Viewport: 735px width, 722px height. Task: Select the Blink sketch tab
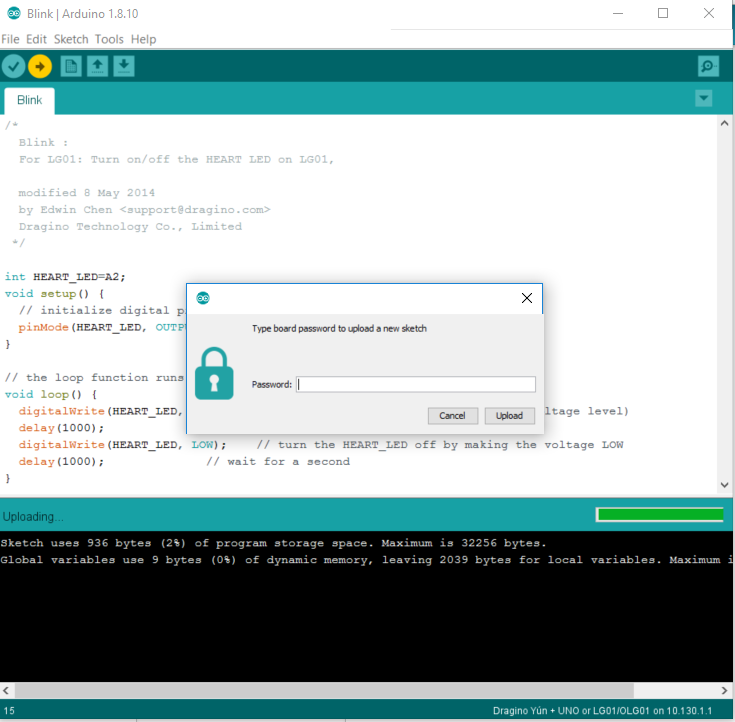click(x=30, y=100)
